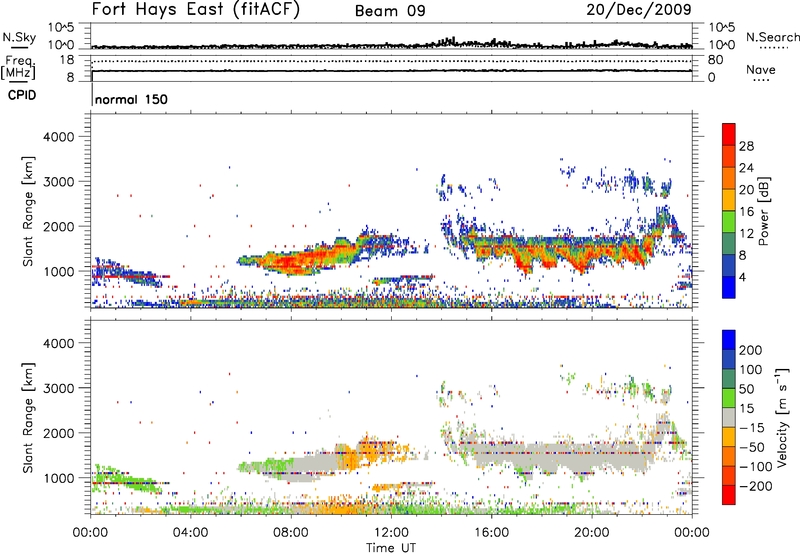Click the "24" value on Power colorbar
800x554 pixels.
(746, 168)
